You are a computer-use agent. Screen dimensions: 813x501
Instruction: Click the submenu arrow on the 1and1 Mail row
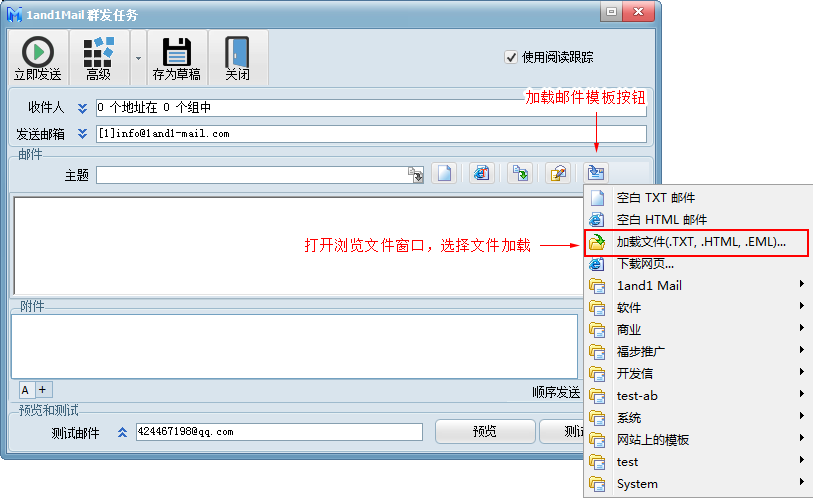[x=802, y=284]
